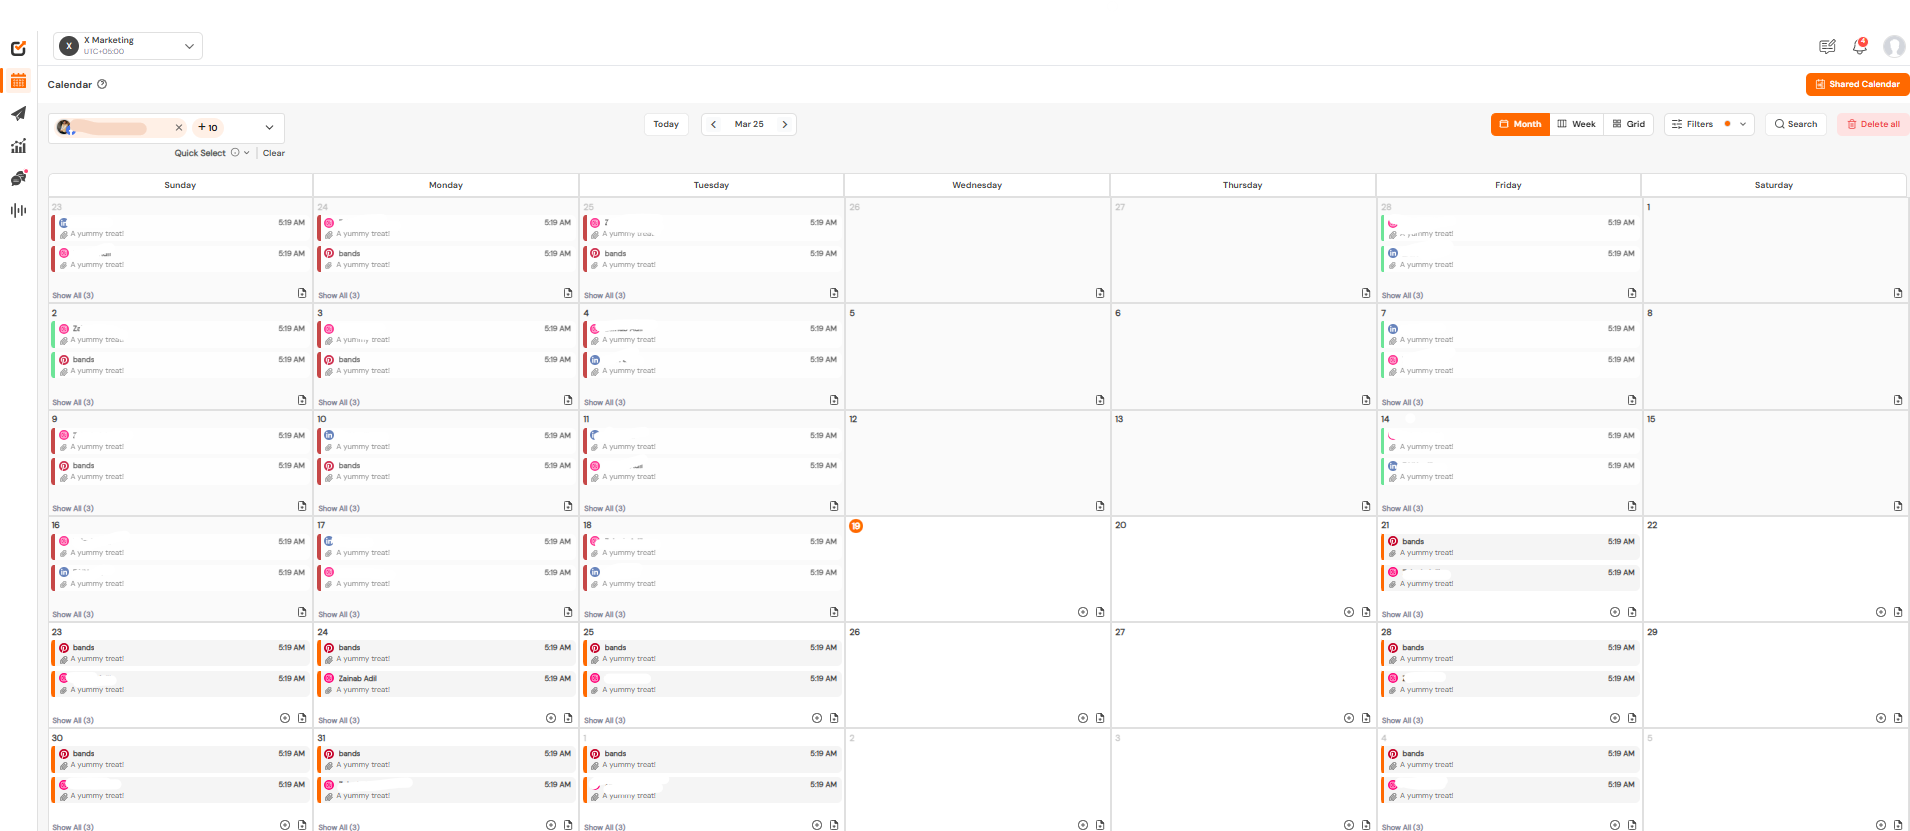
Task: Open the user profile avatar
Action: click(1894, 46)
